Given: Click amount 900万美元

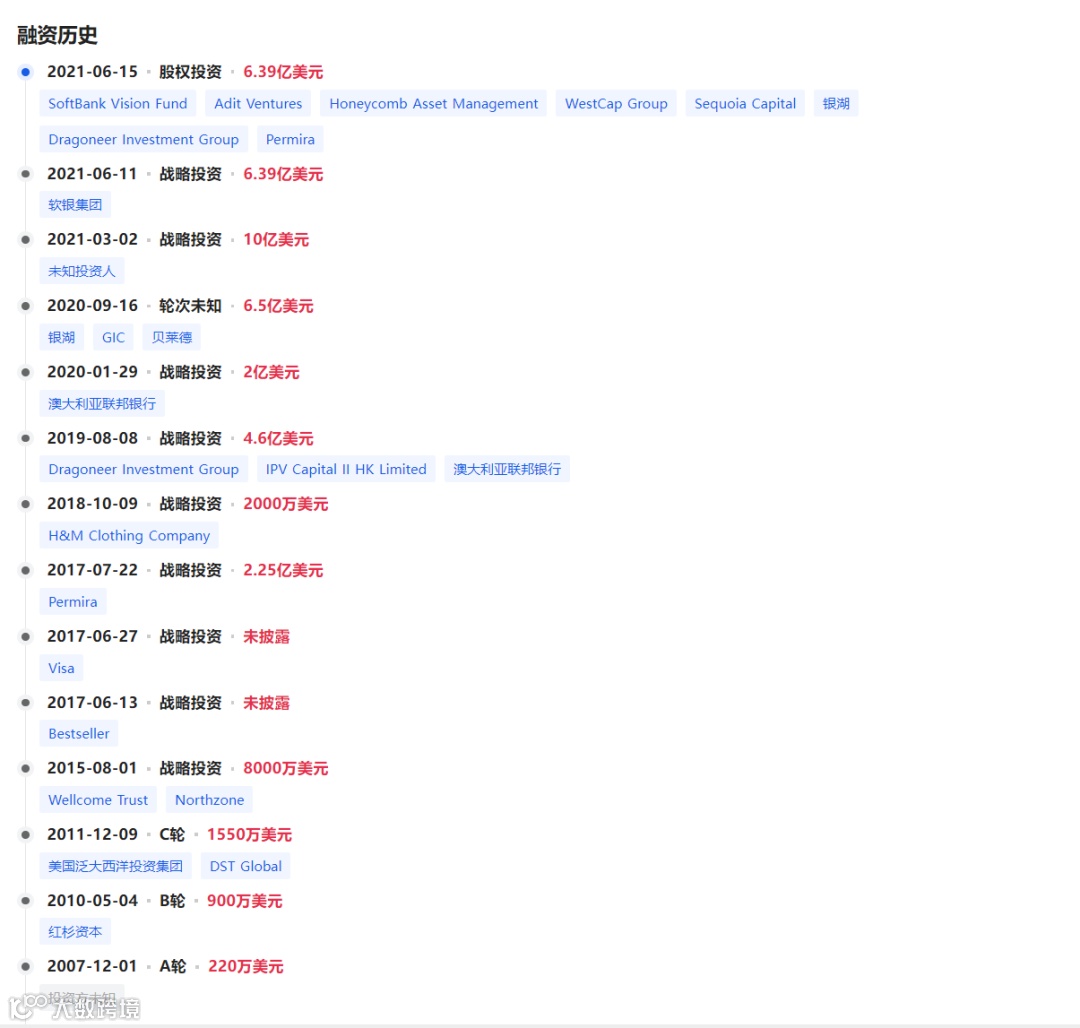Looking at the screenshot, I should pyautogui.click(x=245, y=901).
